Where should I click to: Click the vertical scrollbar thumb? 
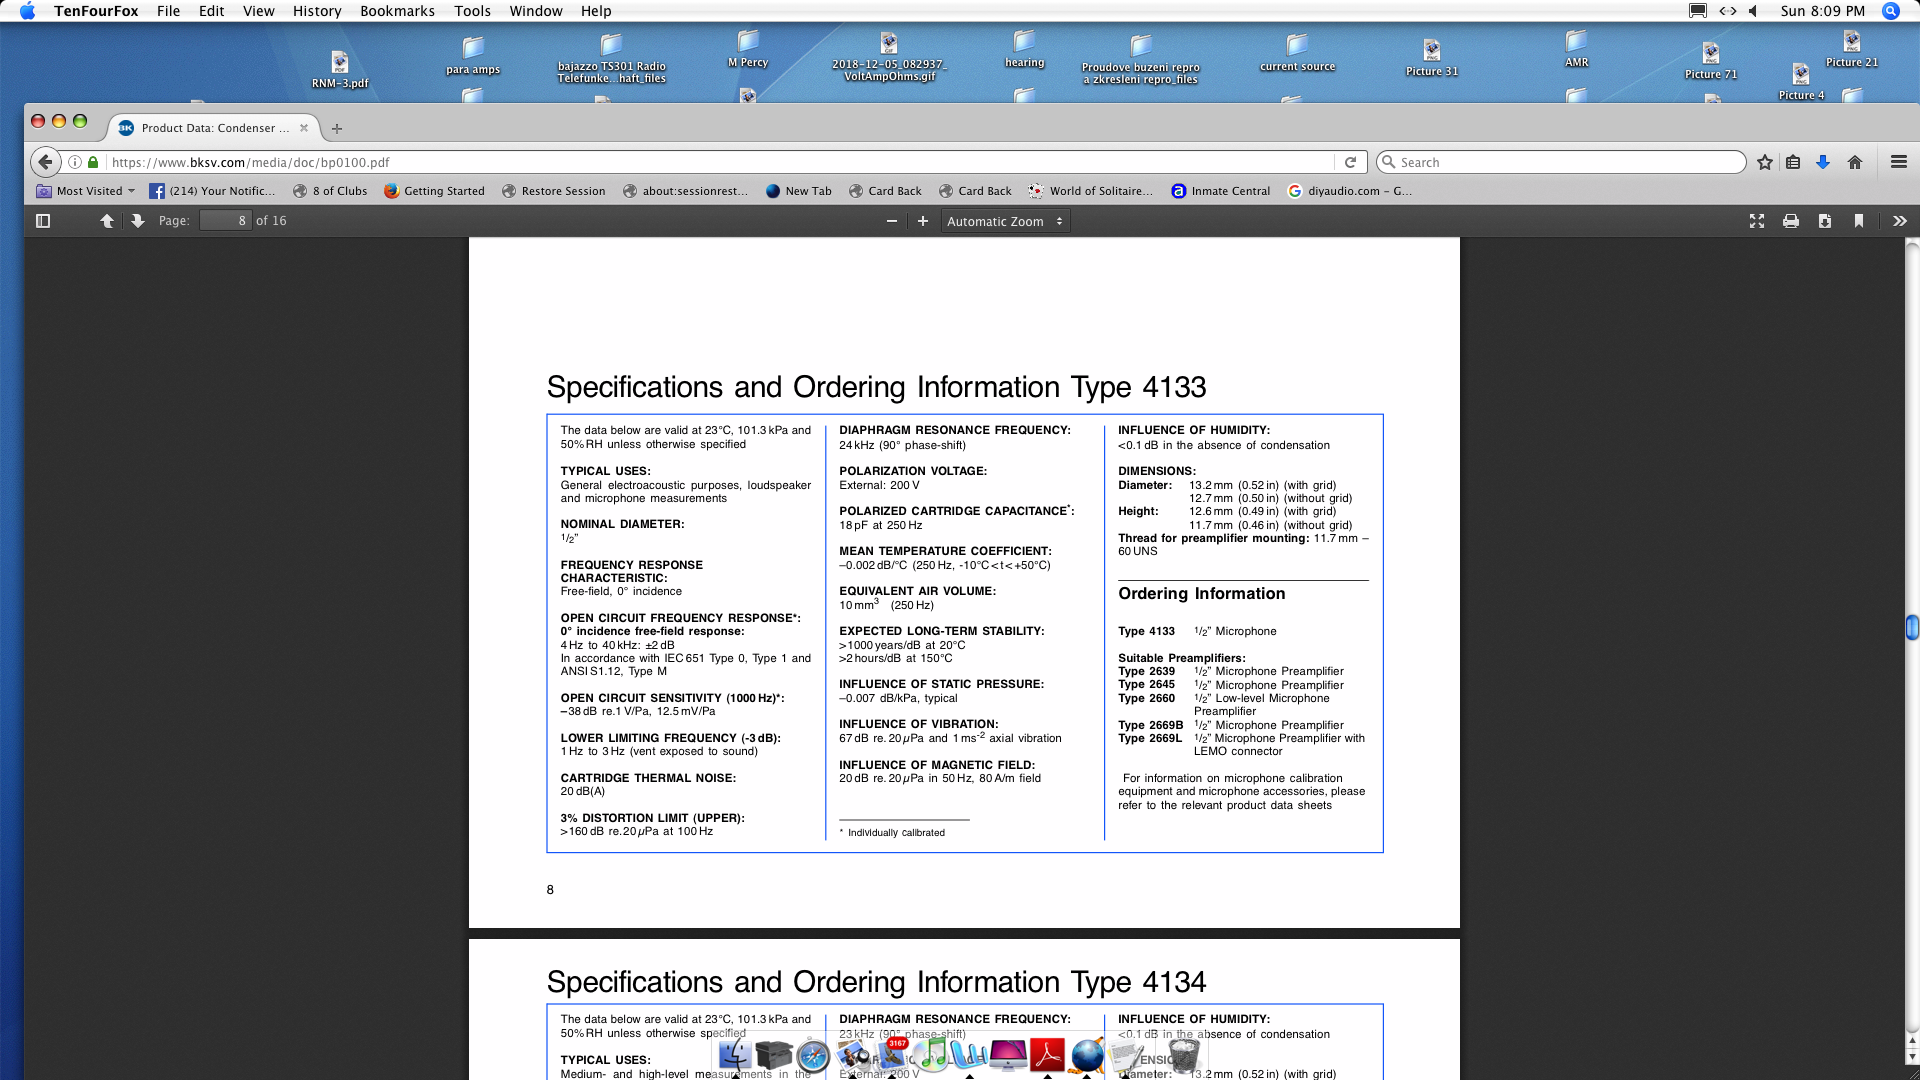click(1911, 627)
